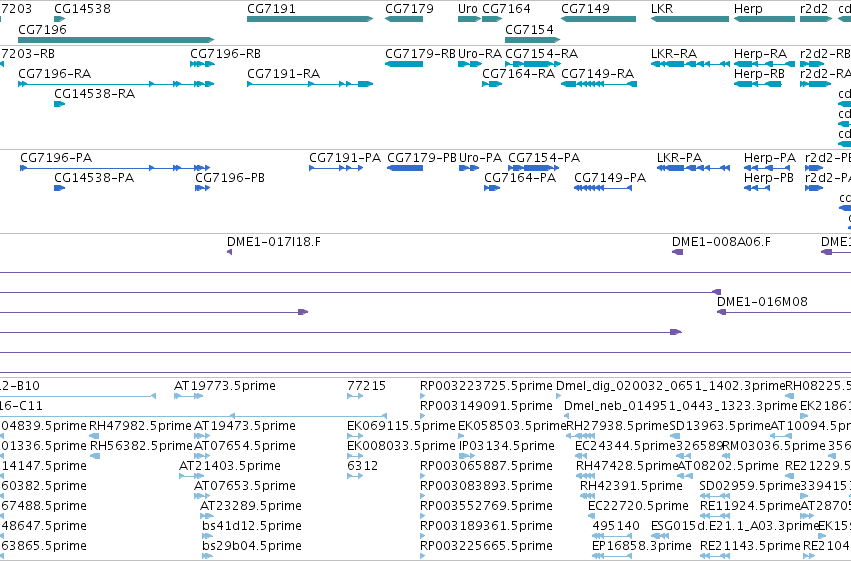
Task: Select transcript CG7191-RA
Action: coord(283,74)
